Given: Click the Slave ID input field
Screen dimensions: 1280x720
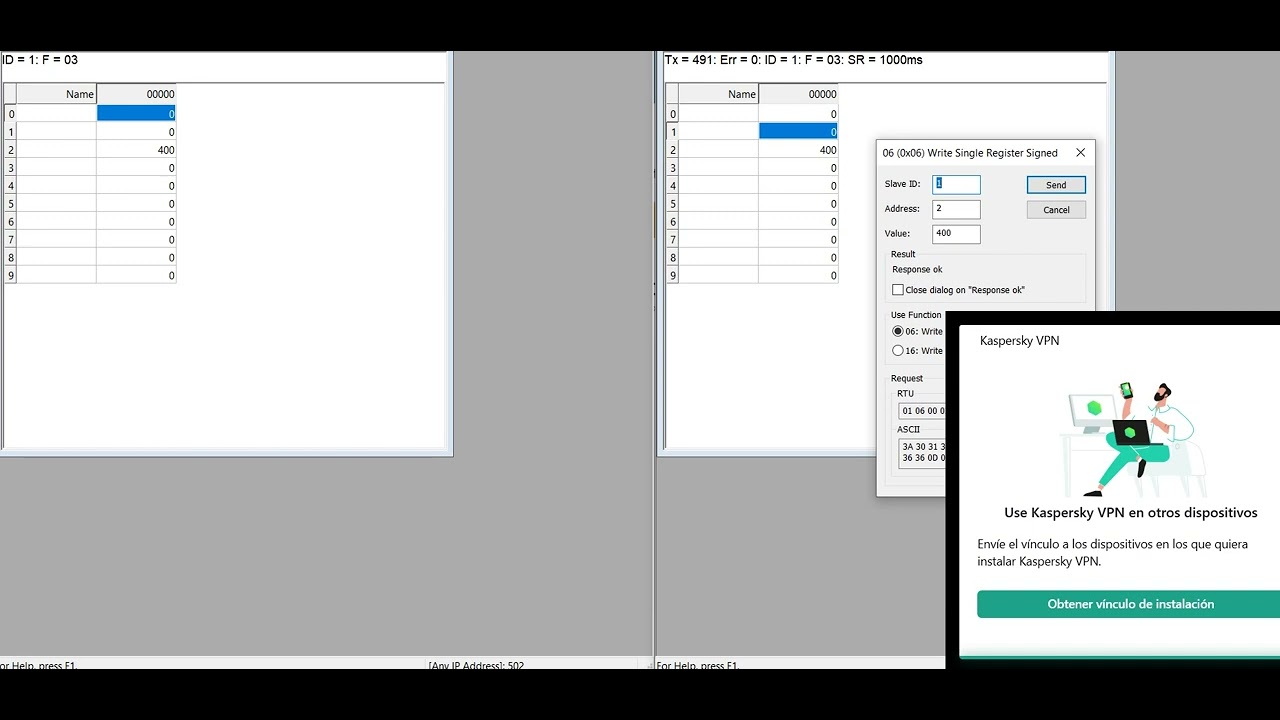Looking at the screenshot, I should [x=956, y=184].
